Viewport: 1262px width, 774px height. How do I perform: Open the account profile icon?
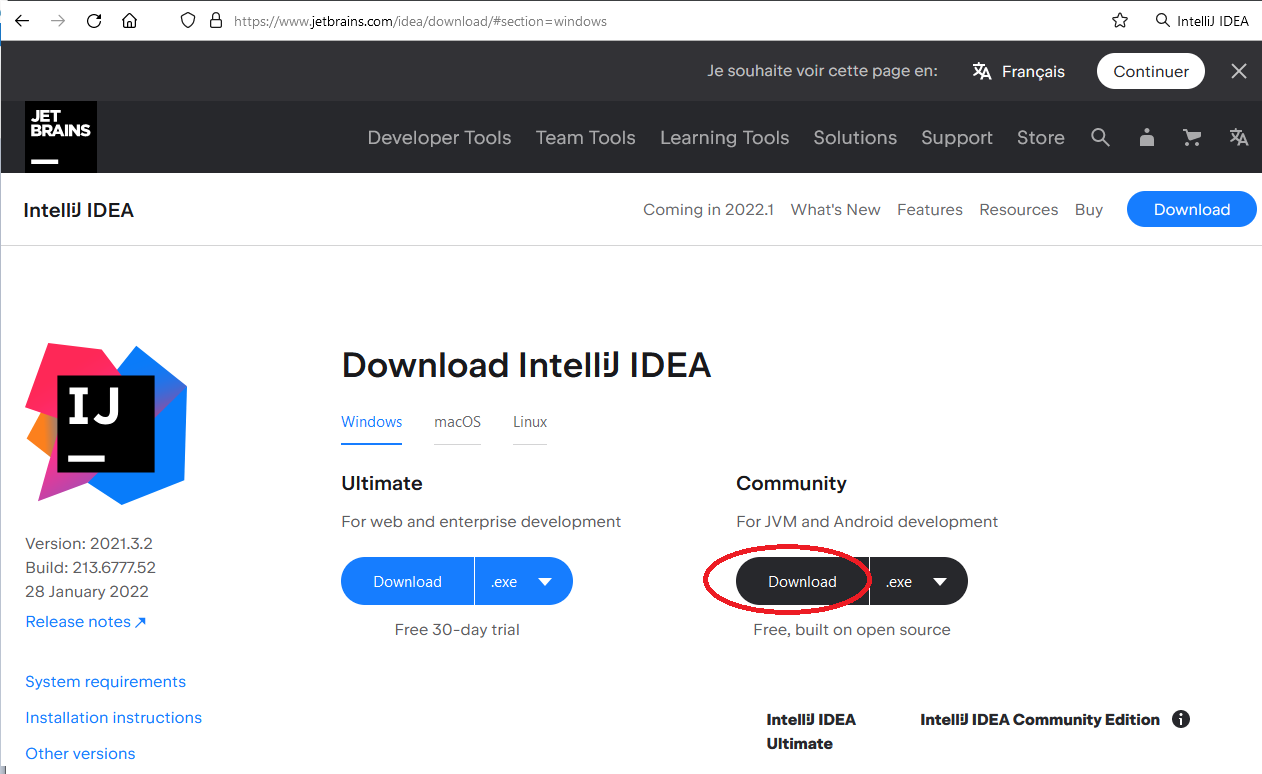pos(1147,138)
